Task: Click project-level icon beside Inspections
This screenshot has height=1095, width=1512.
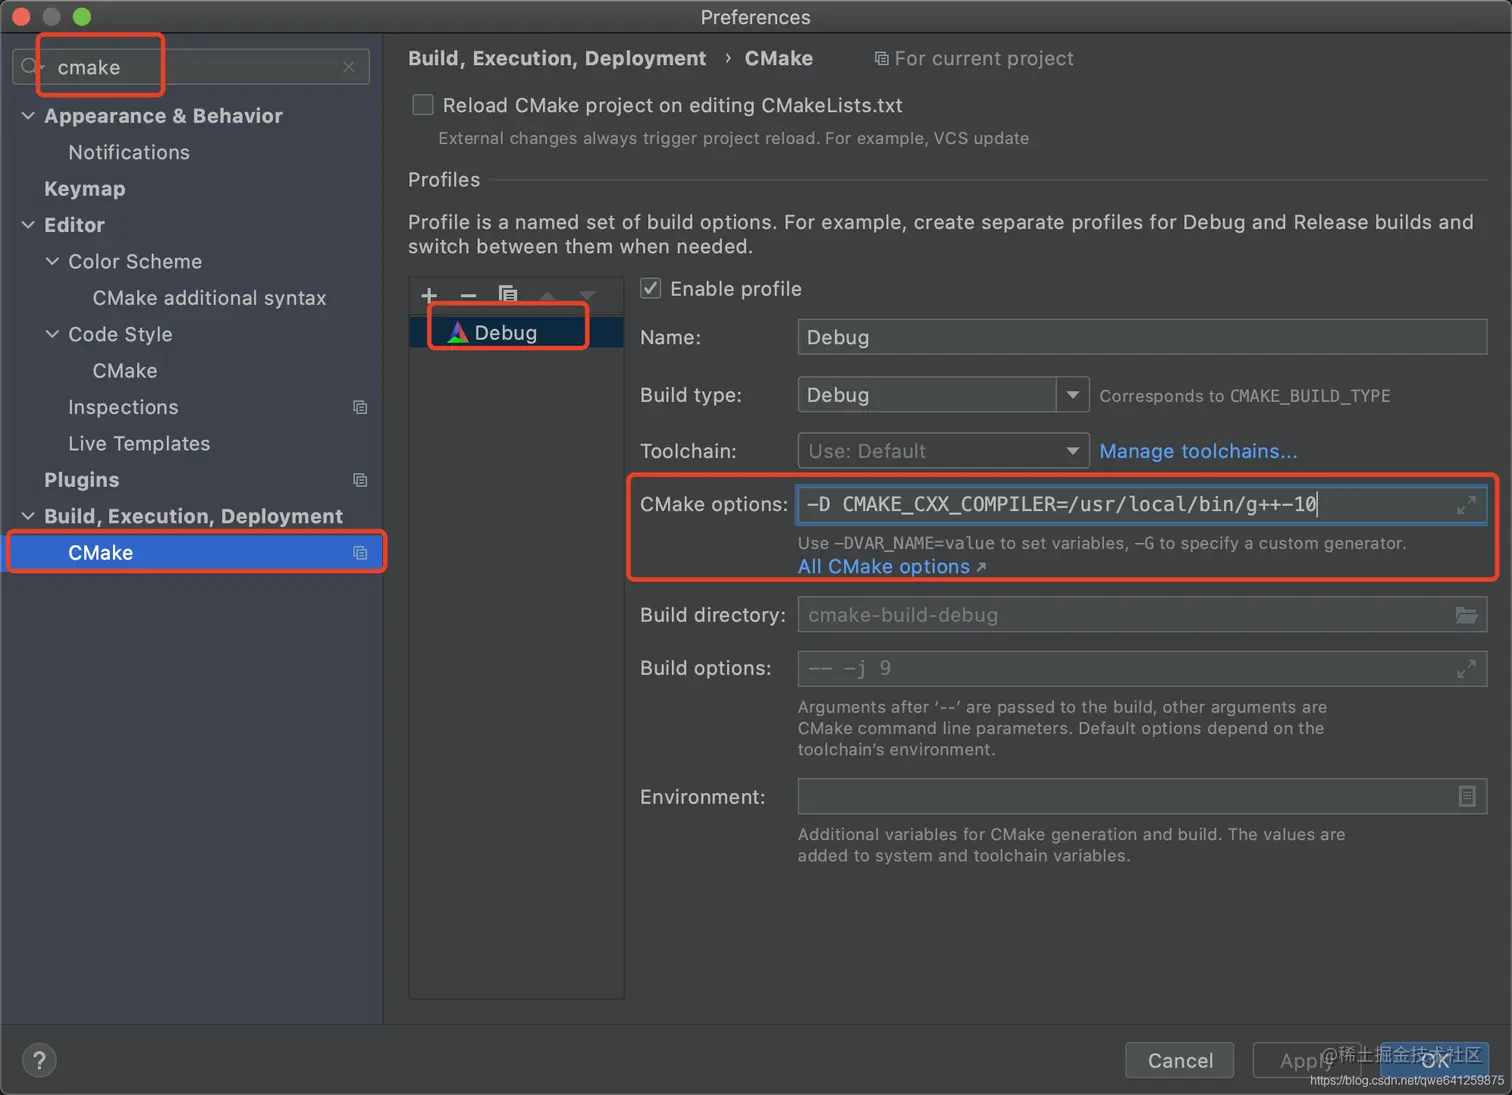Action: (x=360, y=407)
